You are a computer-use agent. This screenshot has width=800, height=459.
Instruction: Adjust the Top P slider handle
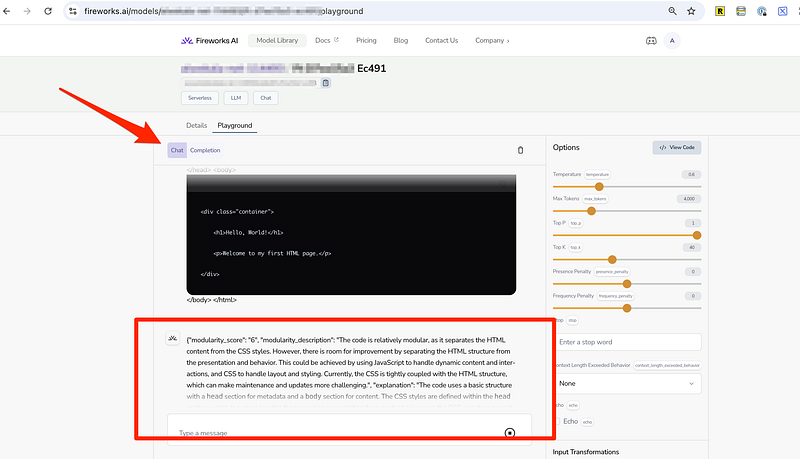click(x=696, y=235)
